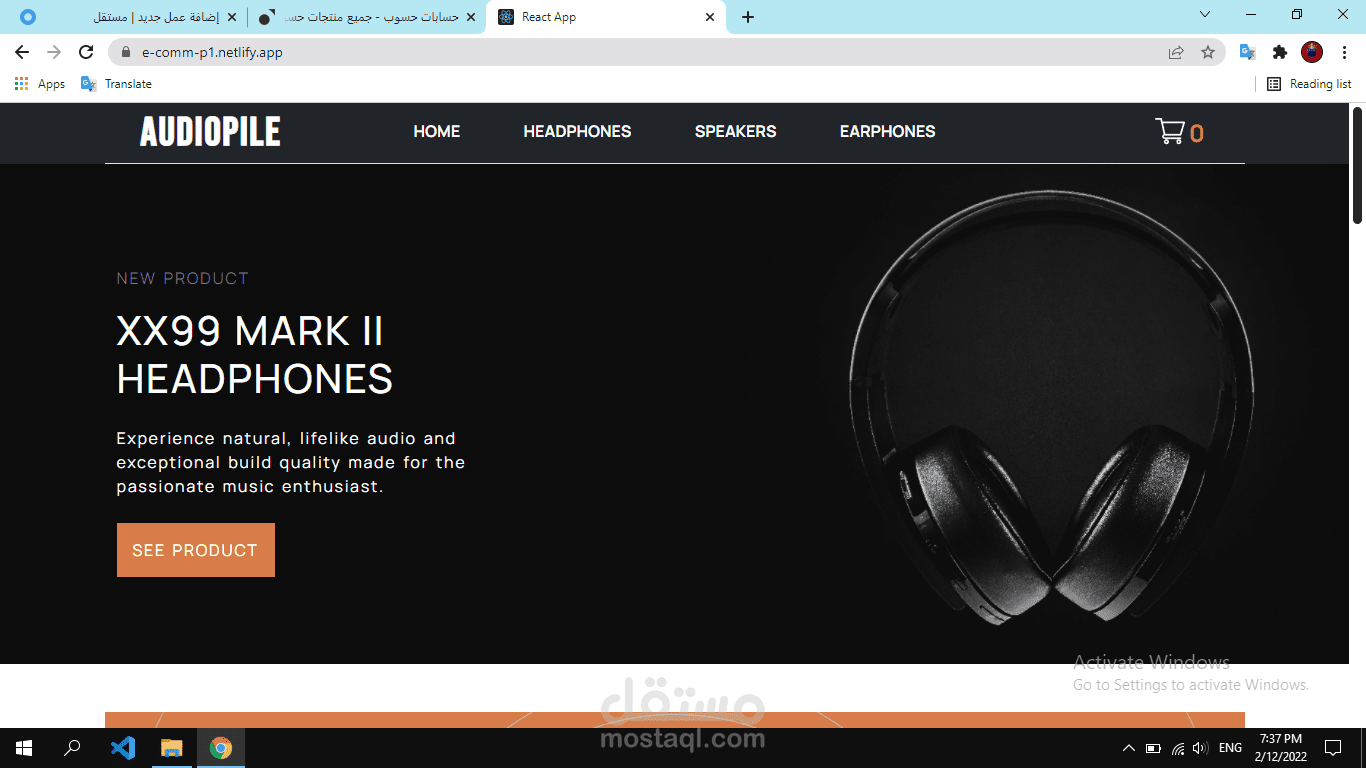1366x768 pixels.
Task: Open the tab search dropdown arrow
Action: click(1205, 15)
